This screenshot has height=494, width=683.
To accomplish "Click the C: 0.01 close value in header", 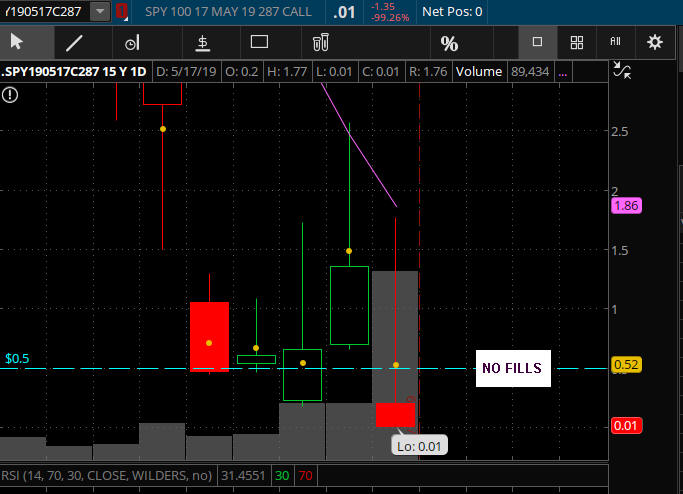I will [x=381, y=71].
